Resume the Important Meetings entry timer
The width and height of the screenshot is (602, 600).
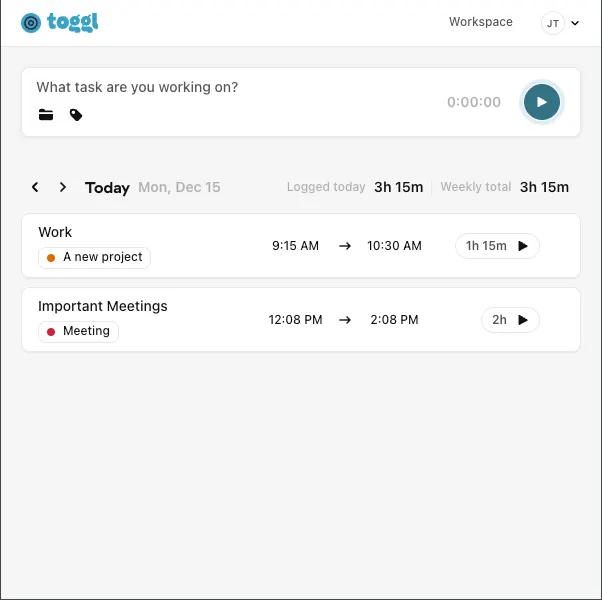pyautogui.click(x=522, y=320)
